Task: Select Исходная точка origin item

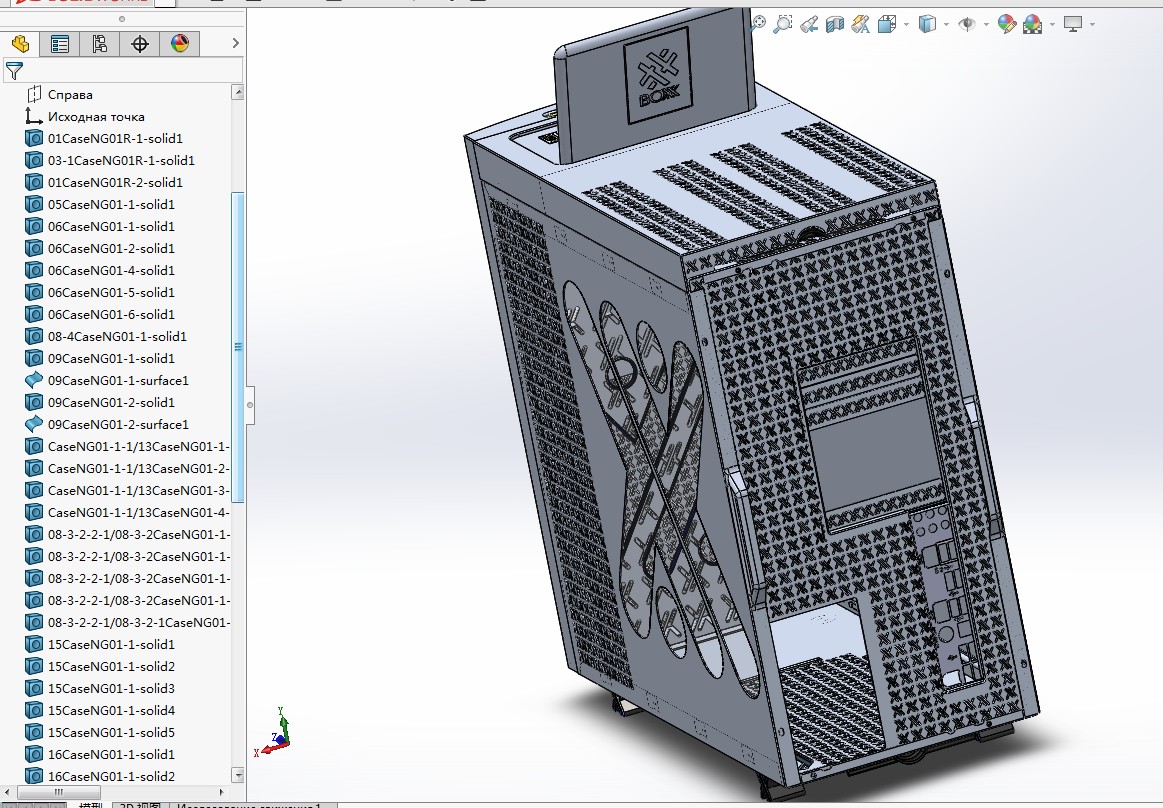Action: coord(96,116)
